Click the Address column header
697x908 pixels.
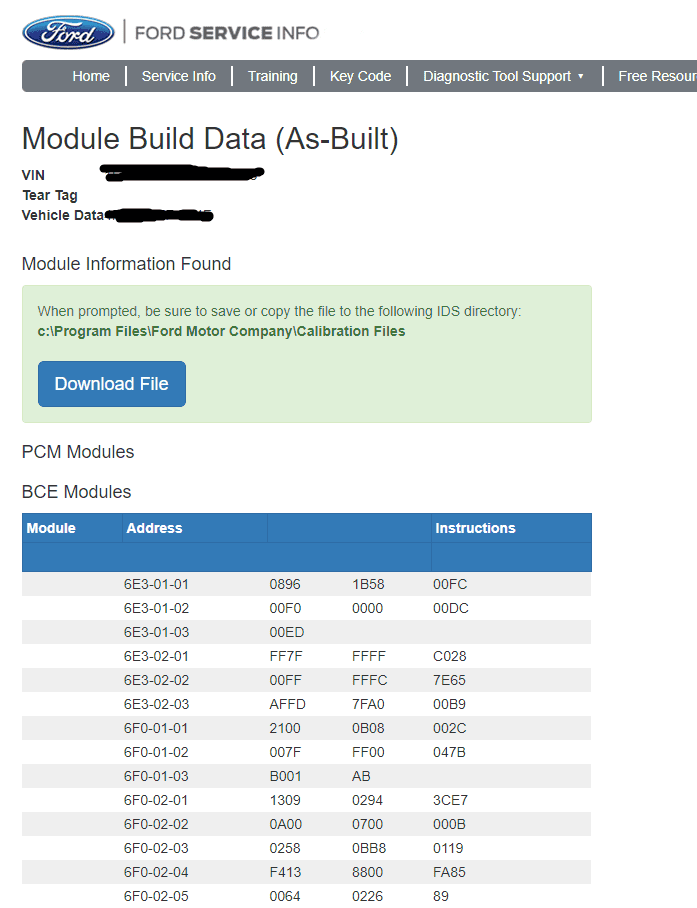151,528
